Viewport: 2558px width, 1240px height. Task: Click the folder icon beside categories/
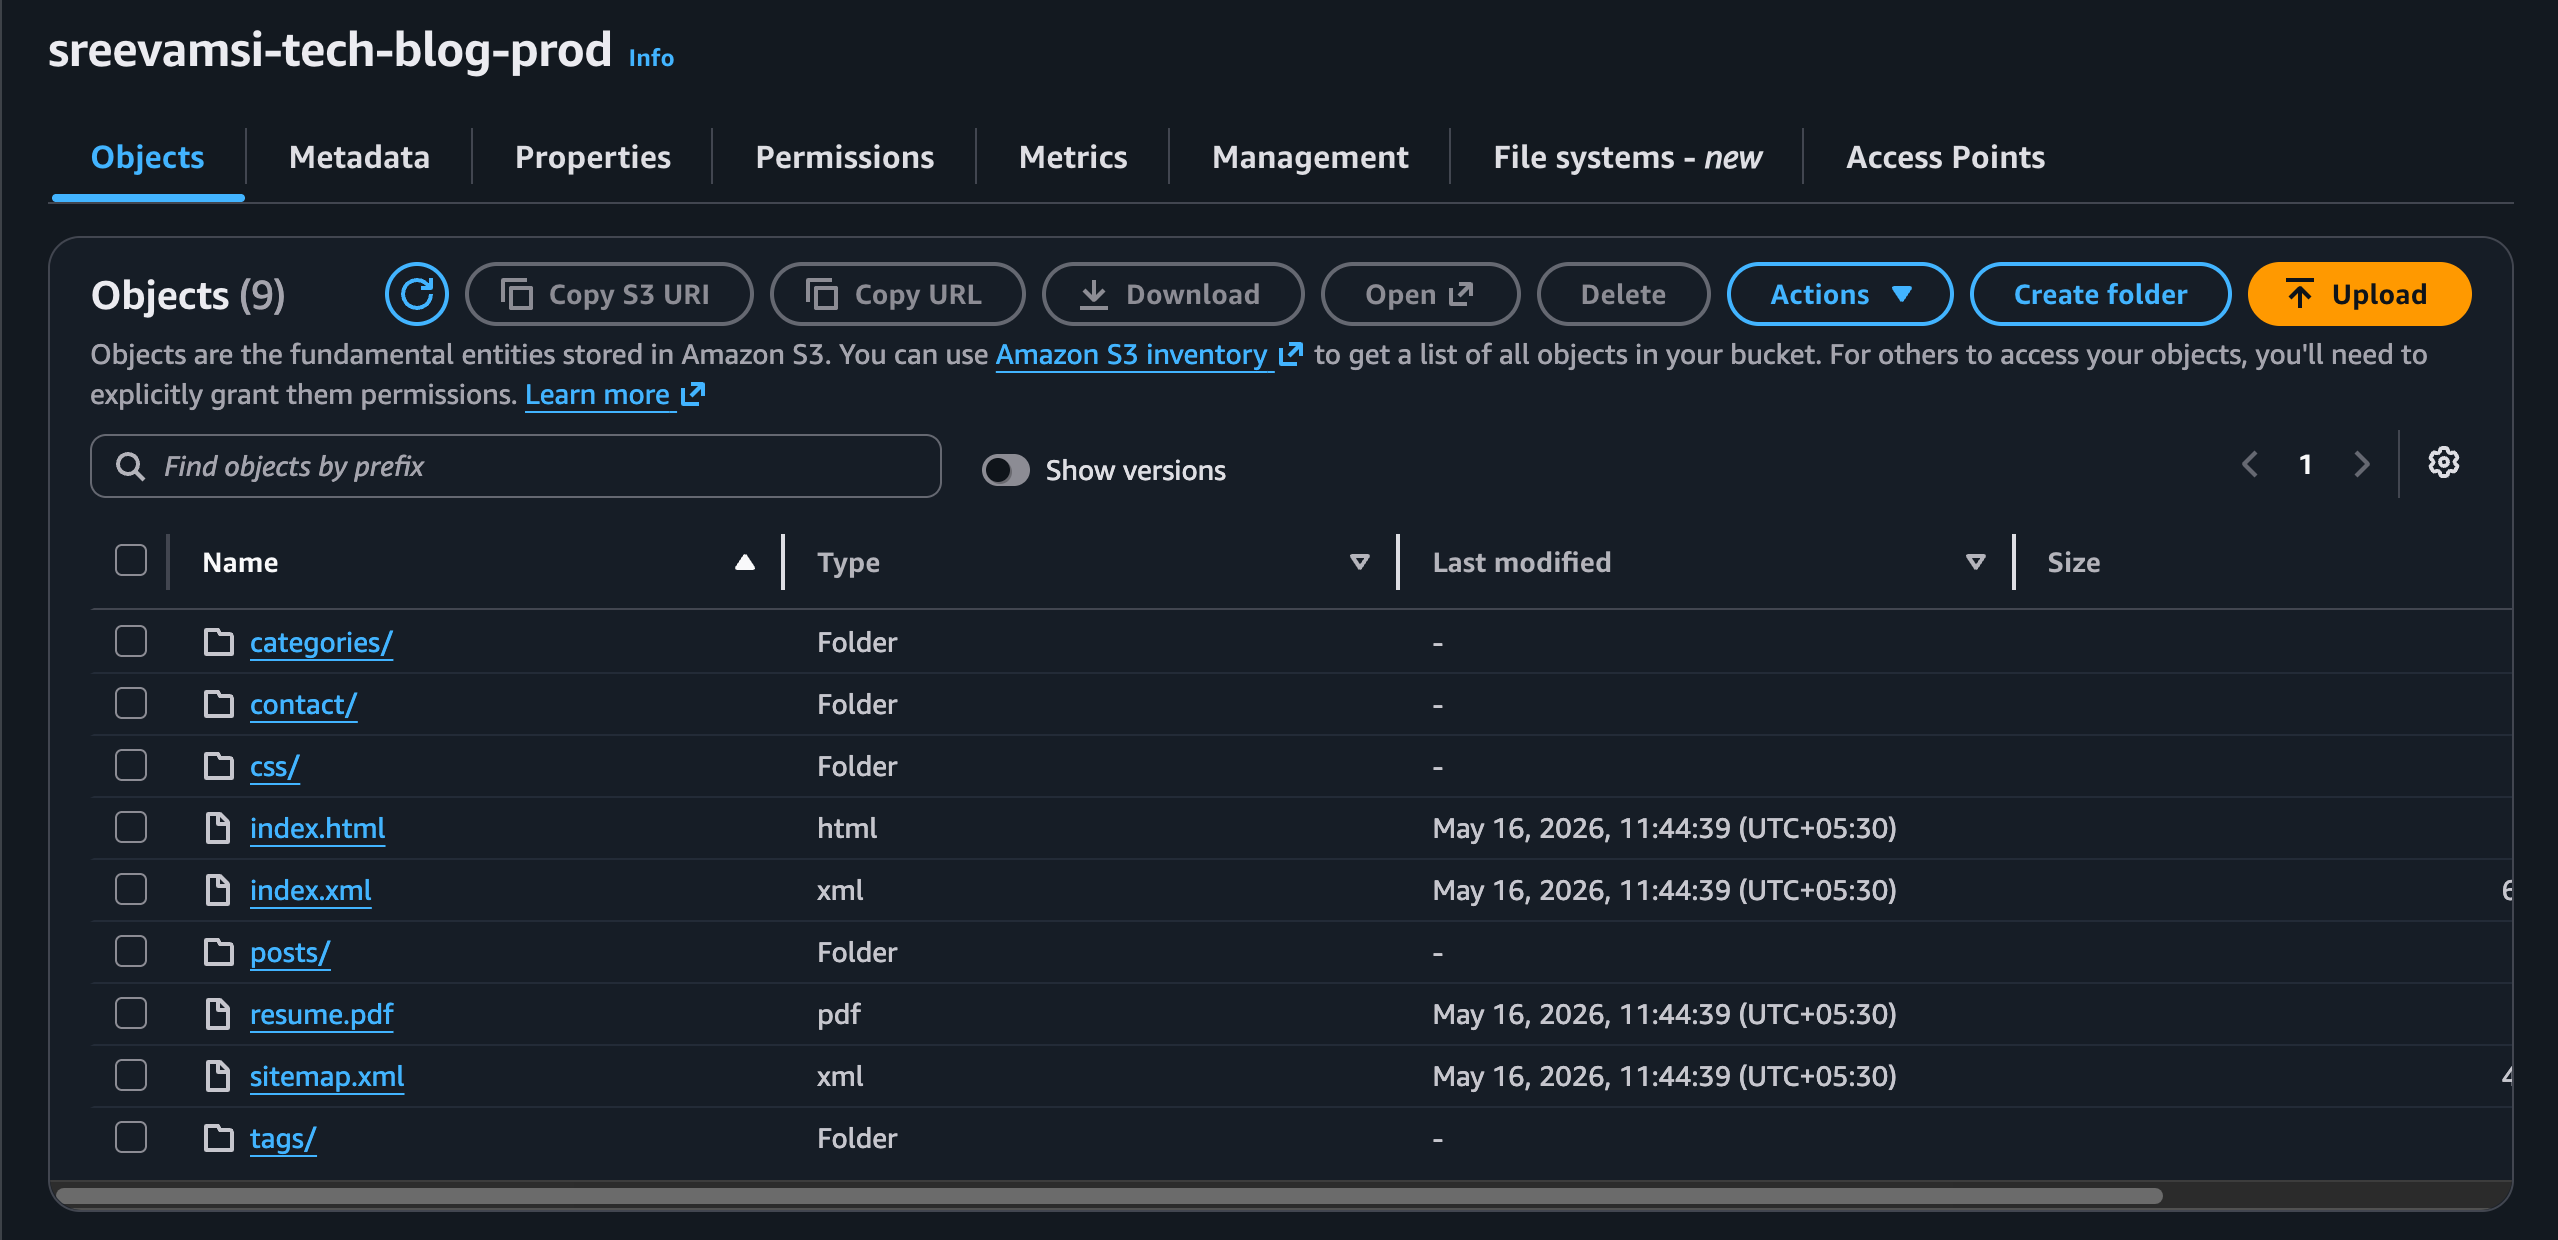point(218,642)
